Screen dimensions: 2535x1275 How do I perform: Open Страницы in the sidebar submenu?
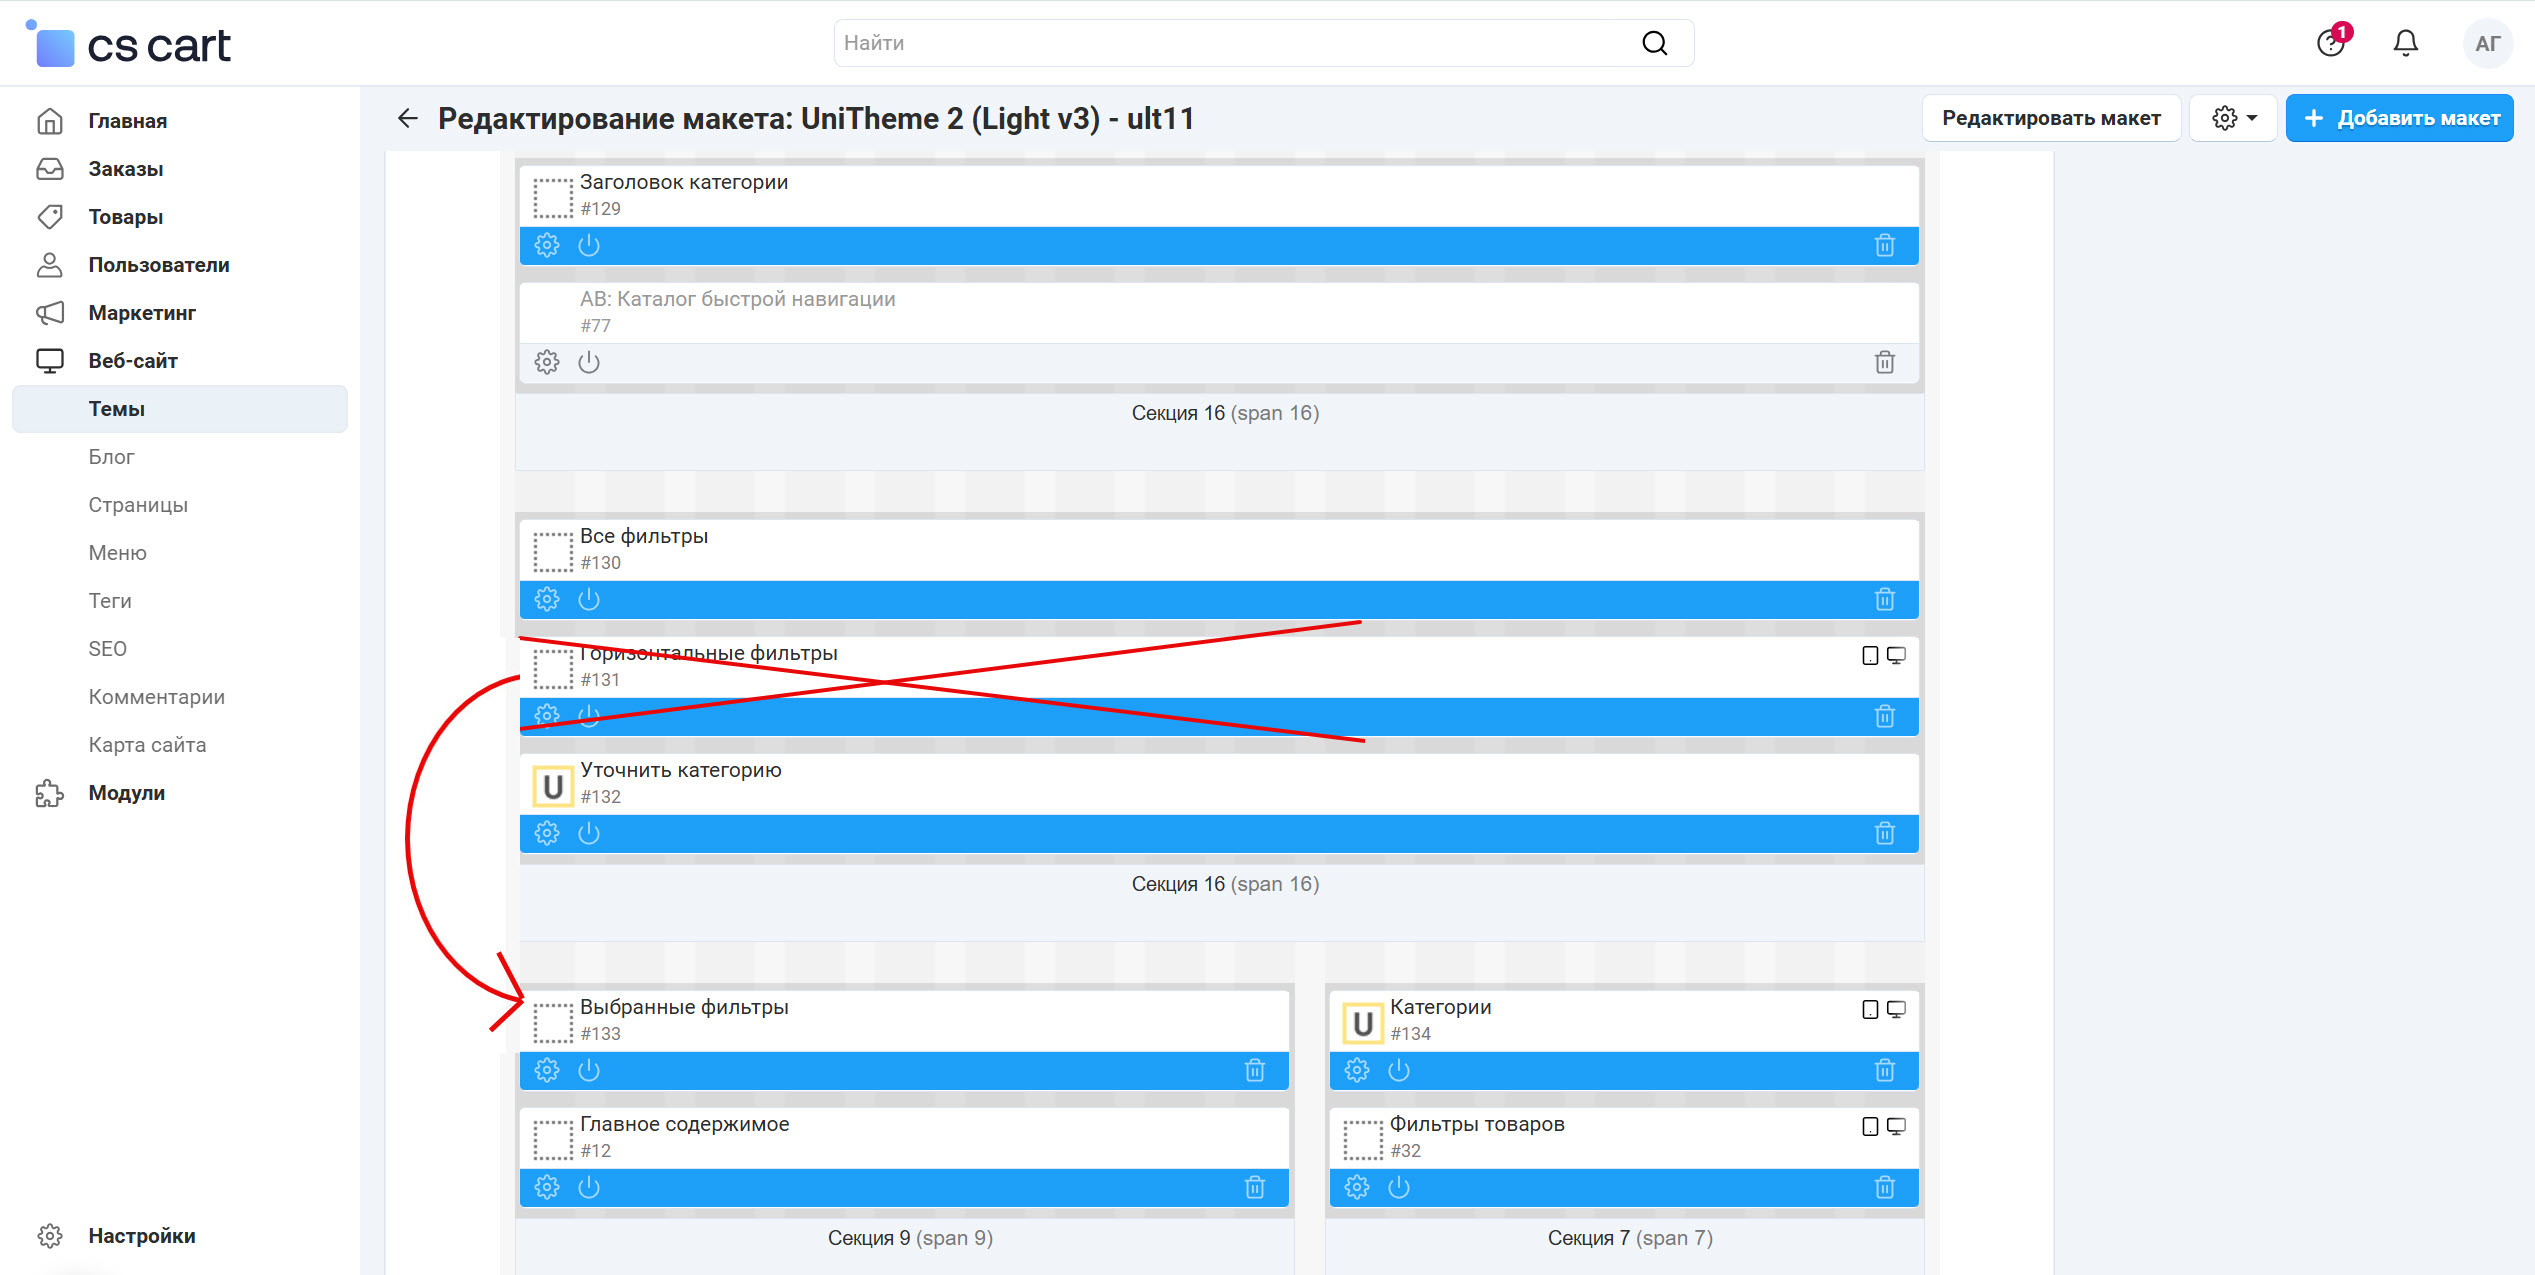[x=138, y=505]
